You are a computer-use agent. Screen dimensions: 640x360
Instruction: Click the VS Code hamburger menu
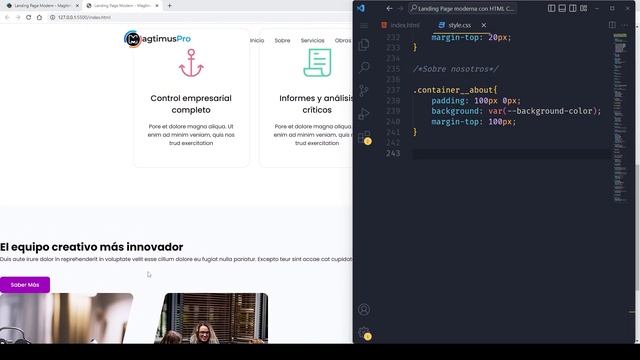click(364, 26)
